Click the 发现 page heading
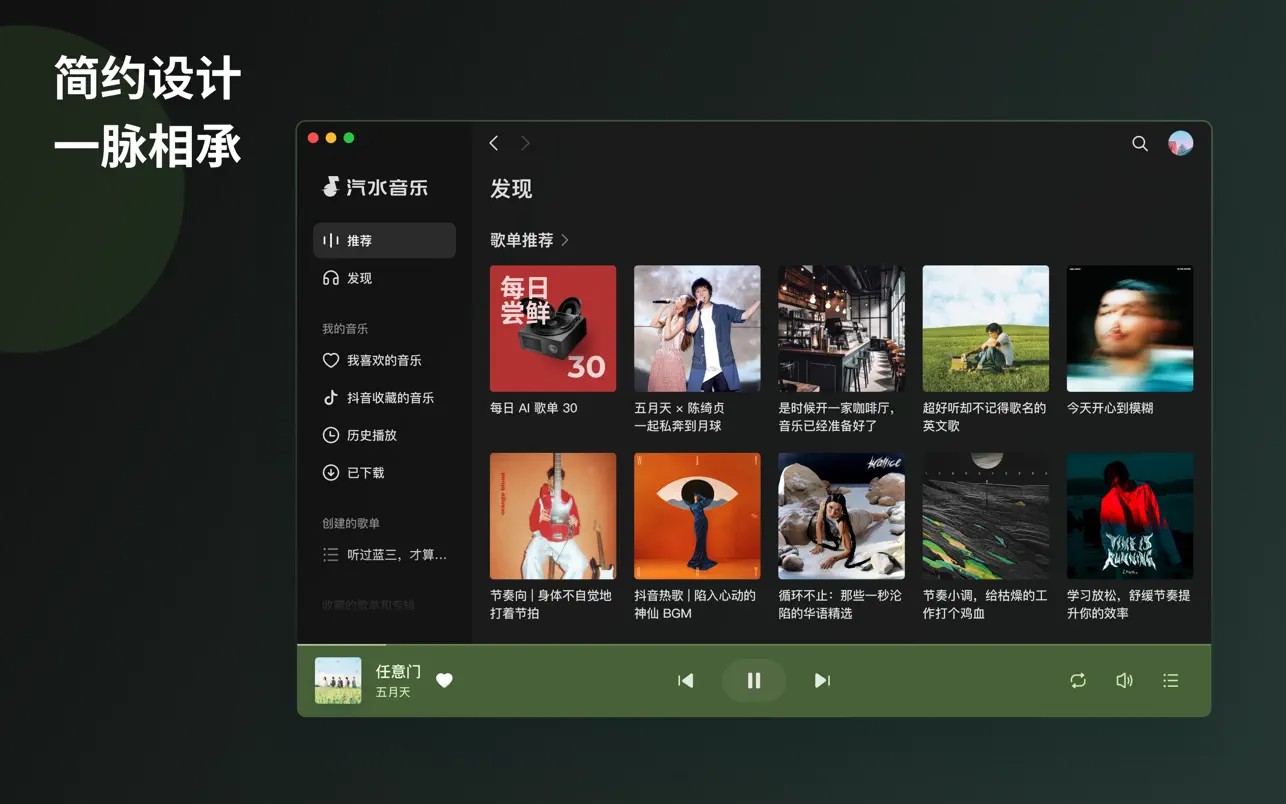 coord(511,189)
